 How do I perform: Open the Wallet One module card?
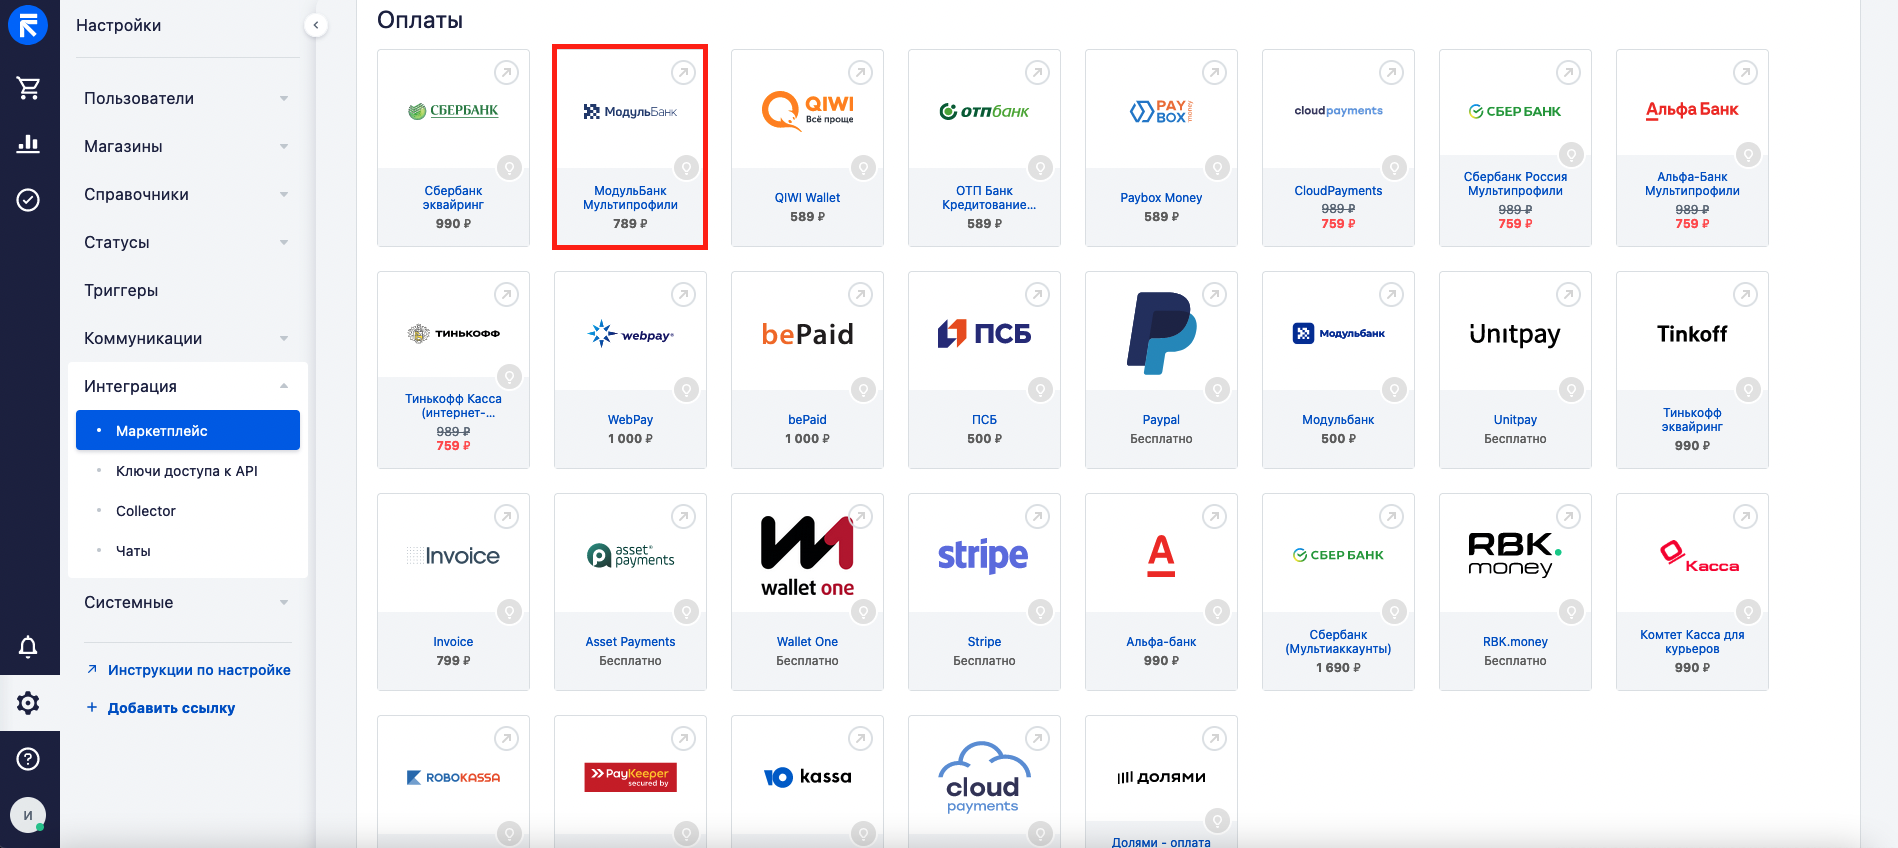[807, 591]
